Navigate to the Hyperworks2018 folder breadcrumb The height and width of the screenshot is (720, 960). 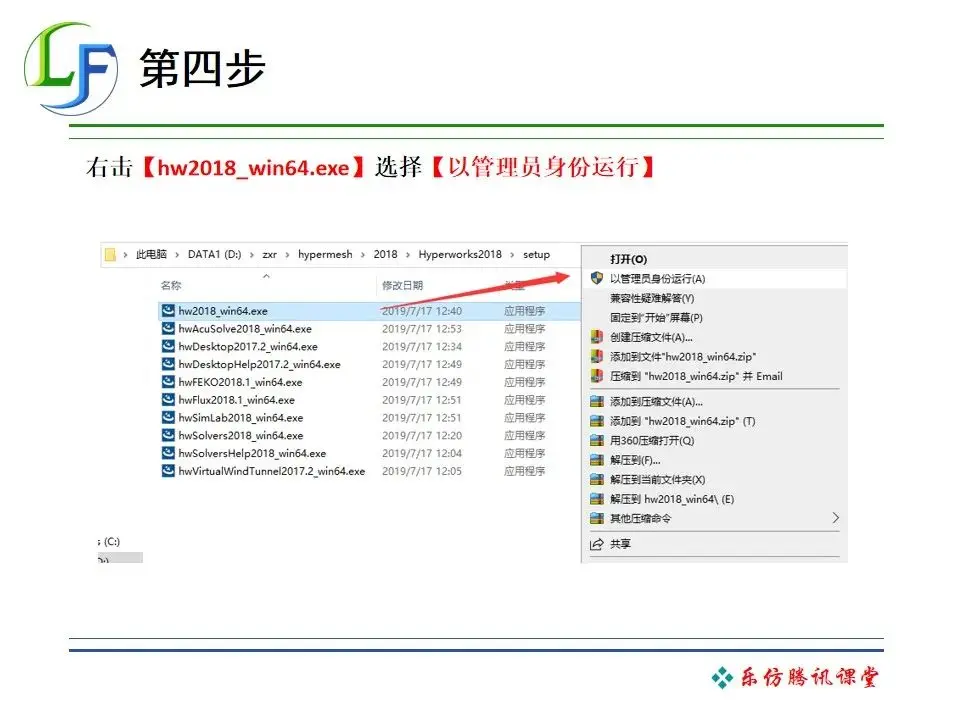click(x=460, y=255)
